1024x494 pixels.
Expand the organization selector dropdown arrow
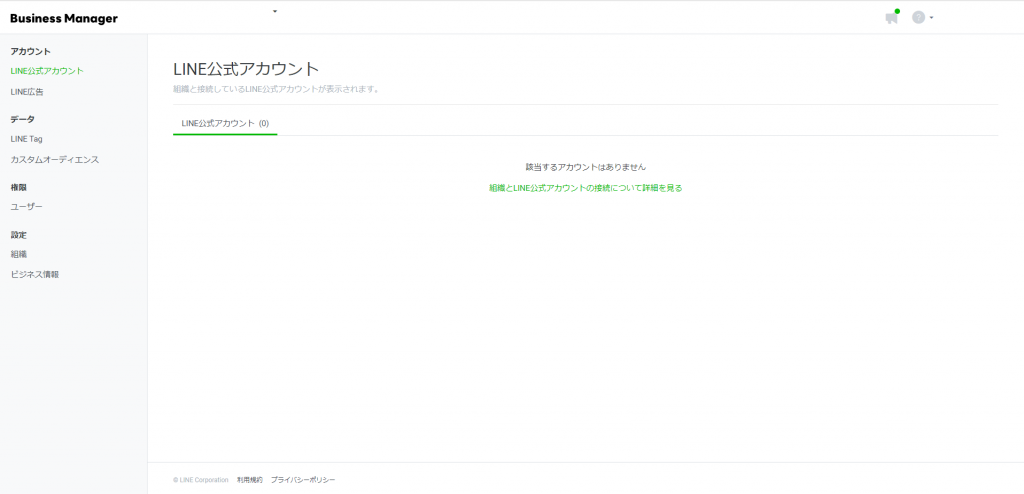tap(275, 11)
